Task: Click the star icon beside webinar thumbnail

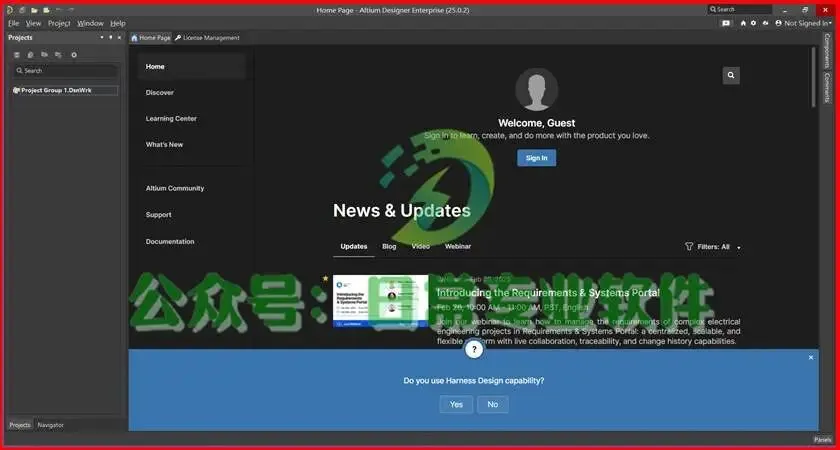Action: [x=325, y=279]
